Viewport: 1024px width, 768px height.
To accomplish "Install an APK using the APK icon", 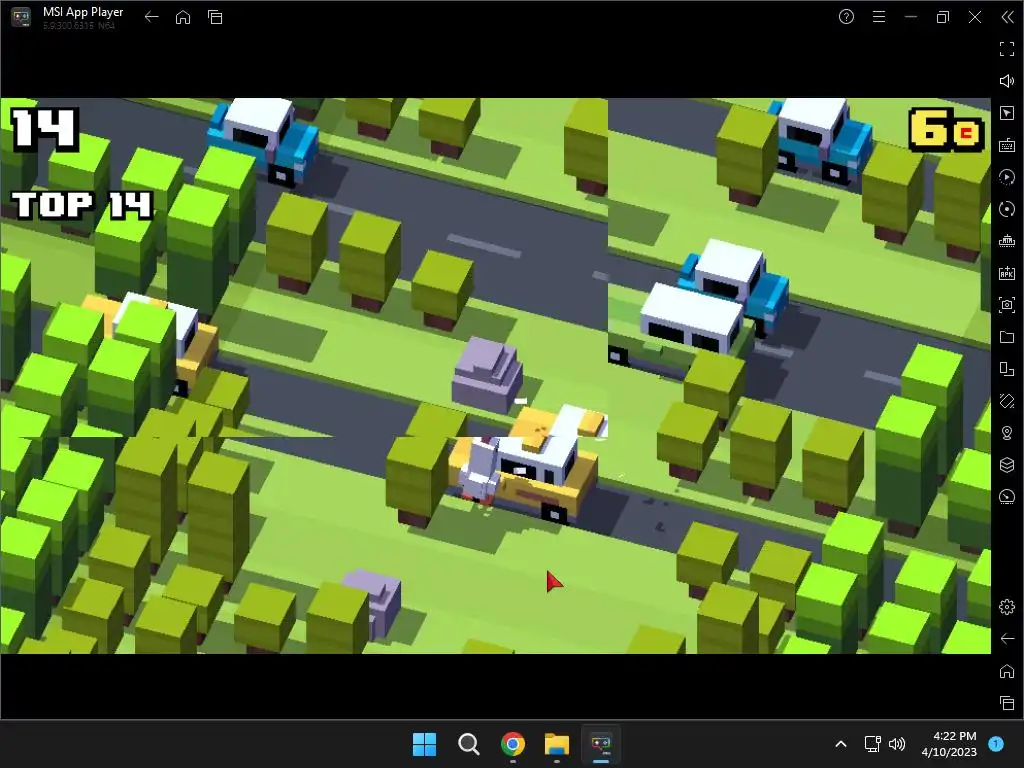I will pos(1006,273).
